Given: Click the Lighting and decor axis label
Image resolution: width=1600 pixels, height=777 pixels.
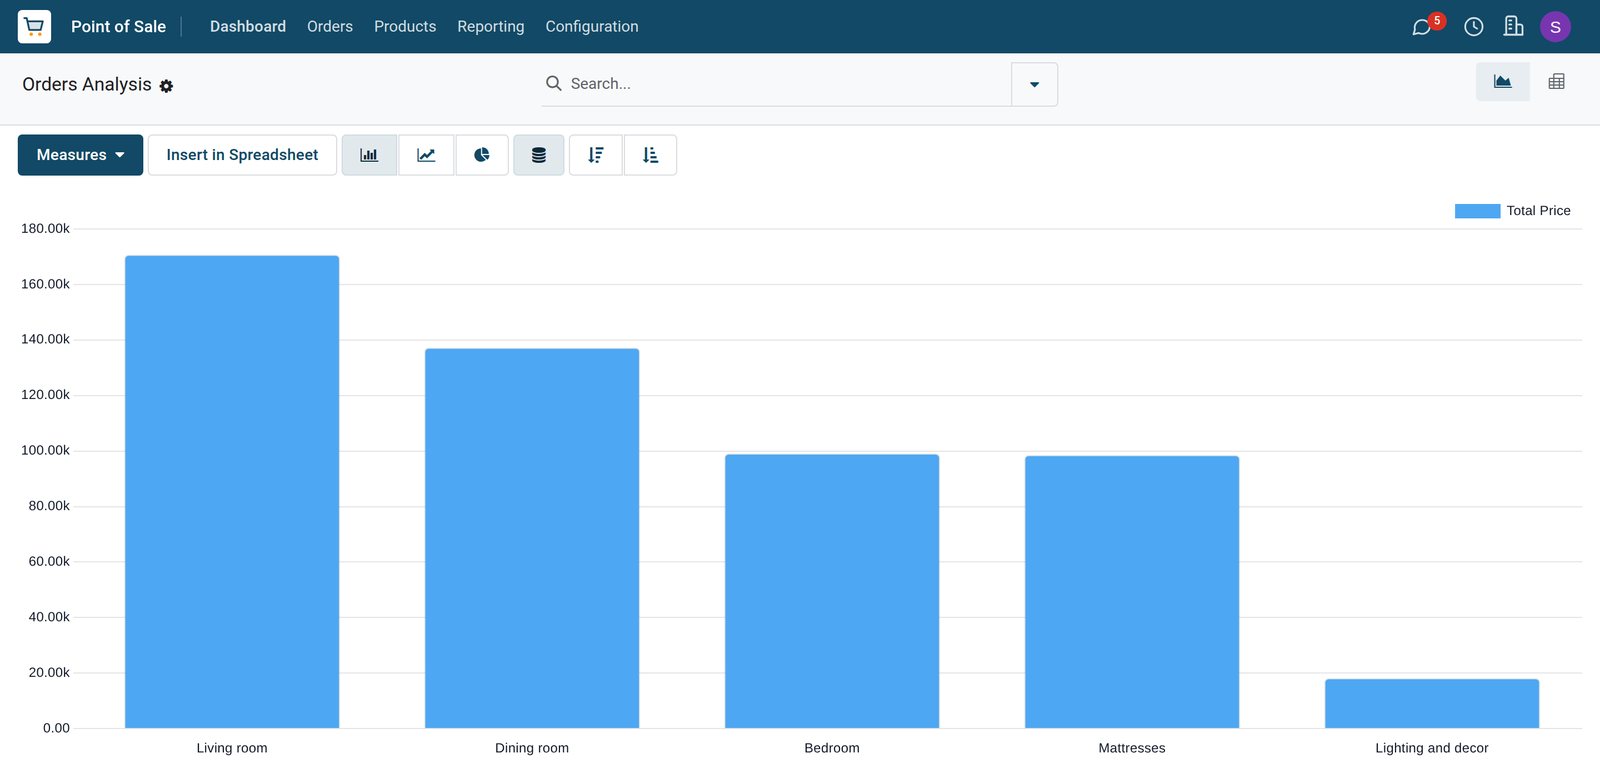Looking at the screenshot, I should [x=1432, y=748].
